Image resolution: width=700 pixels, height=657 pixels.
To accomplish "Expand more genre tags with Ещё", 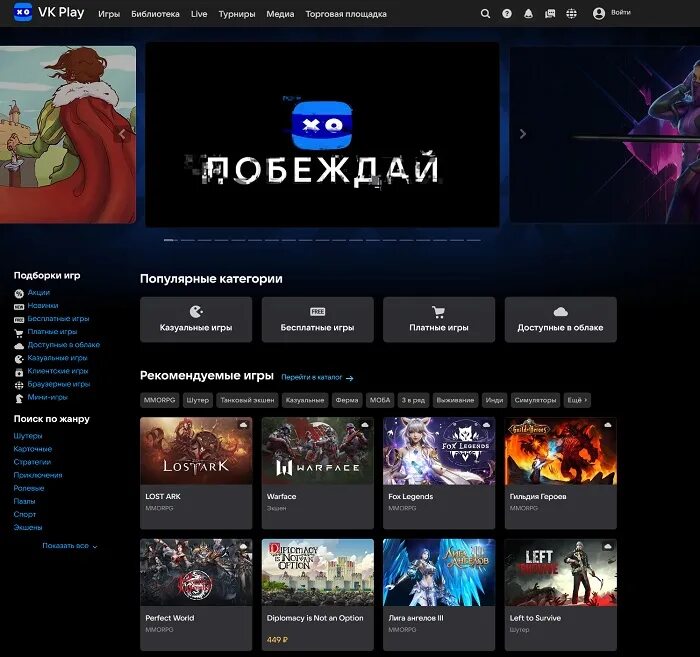I will coord(577,400).
